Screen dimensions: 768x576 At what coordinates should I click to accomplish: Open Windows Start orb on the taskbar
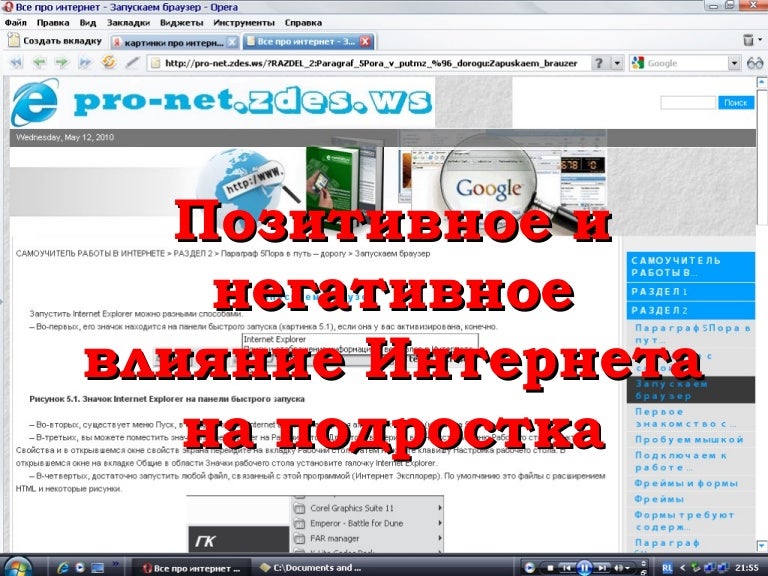pyautogui.click(x=17, y=566)
